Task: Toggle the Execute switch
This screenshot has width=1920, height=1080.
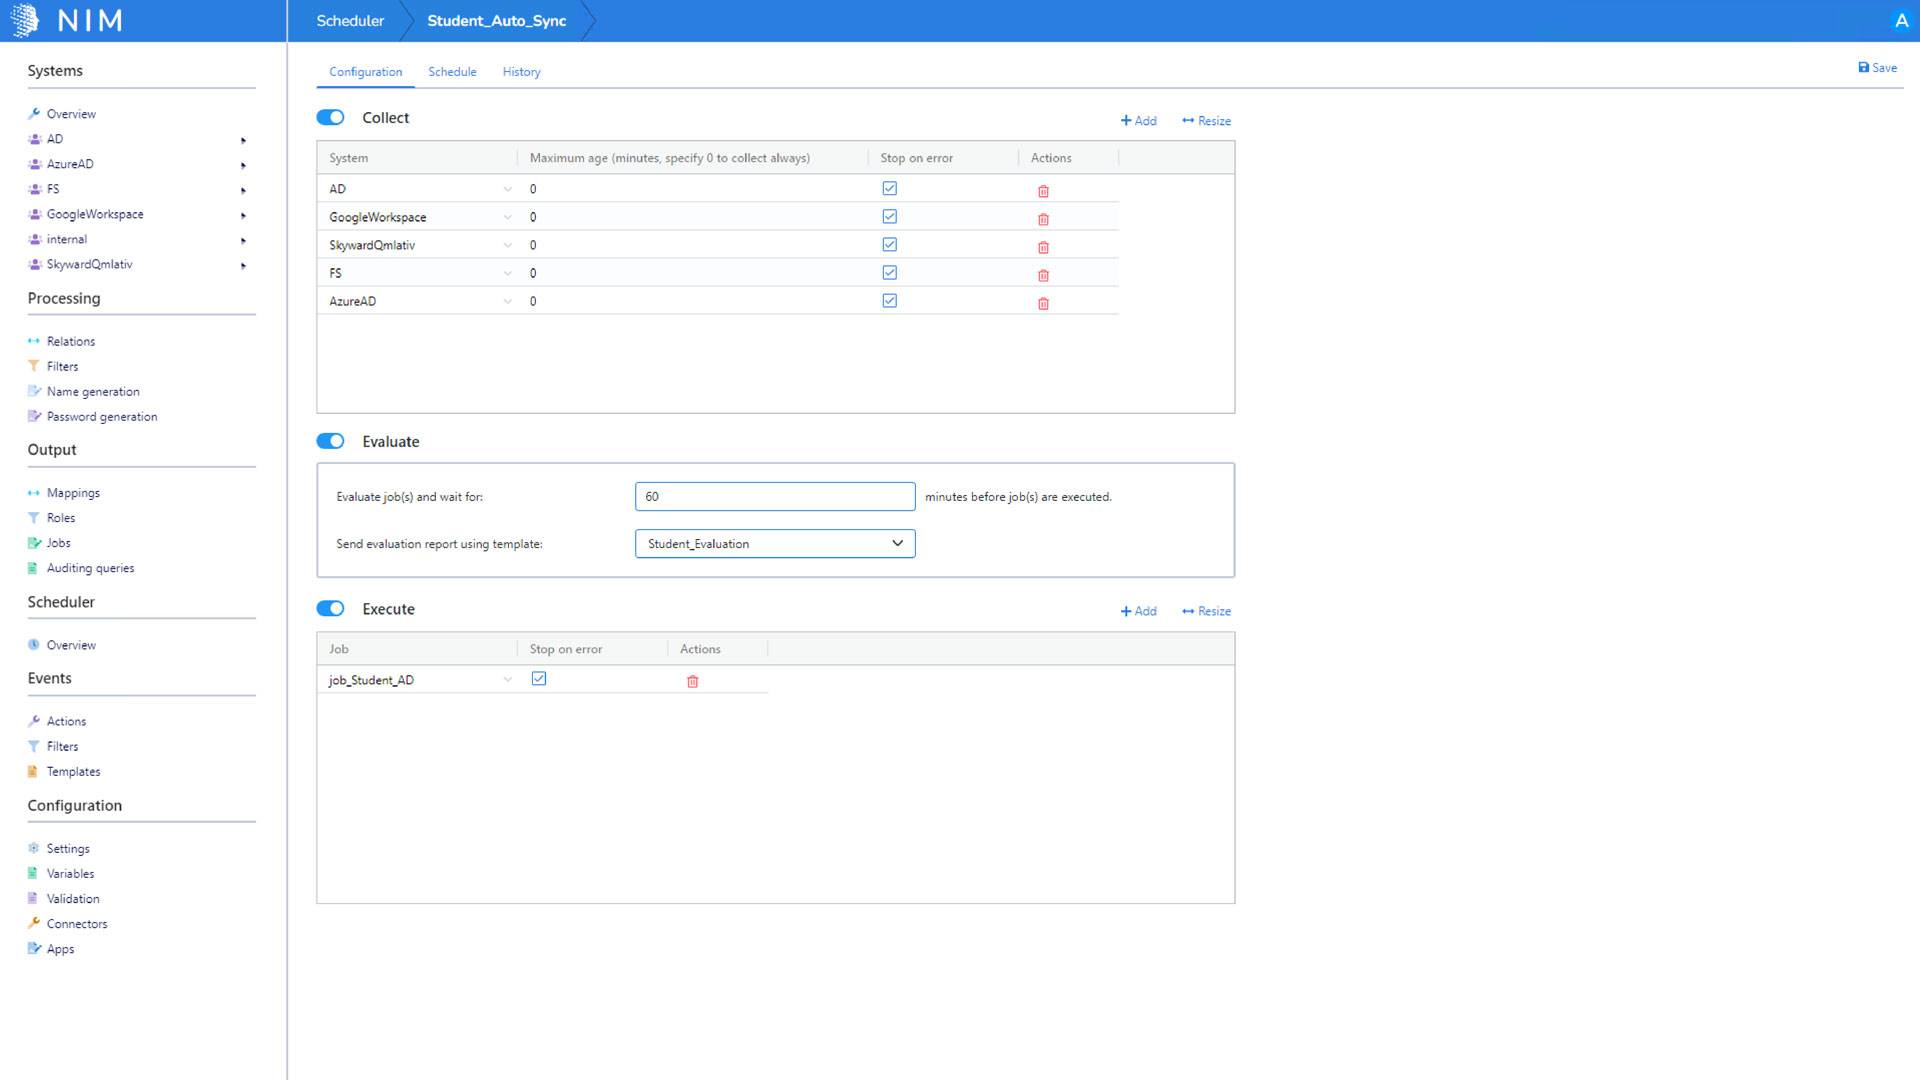Action: [330, 608]
